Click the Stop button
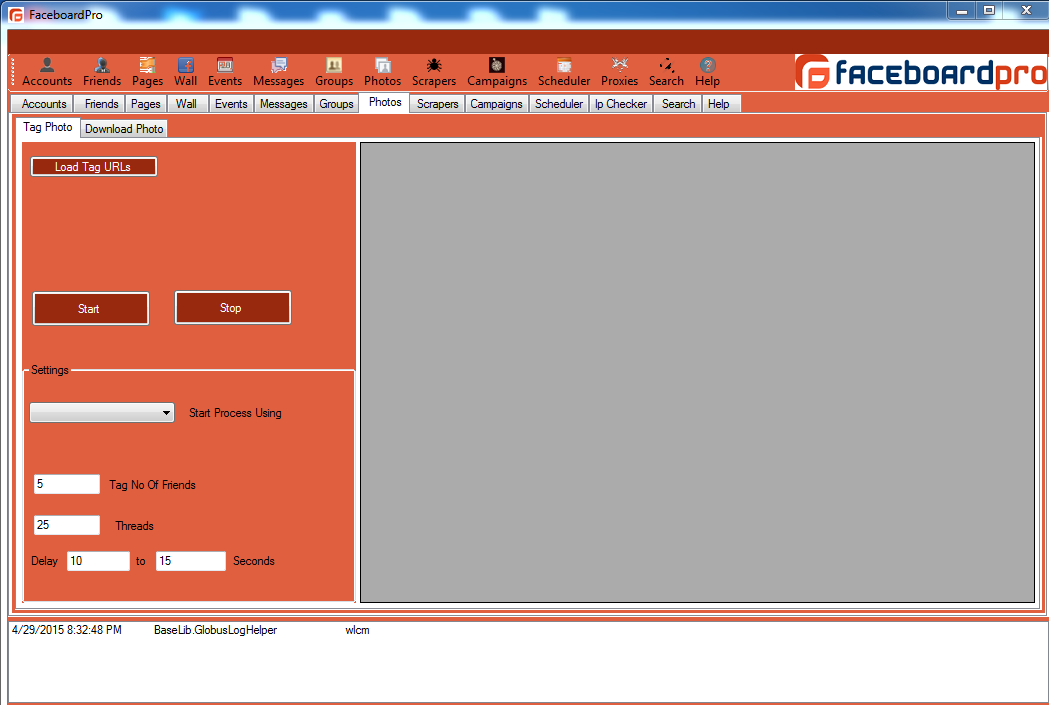This screenshot has width=1049, height=705. (233, 308)
